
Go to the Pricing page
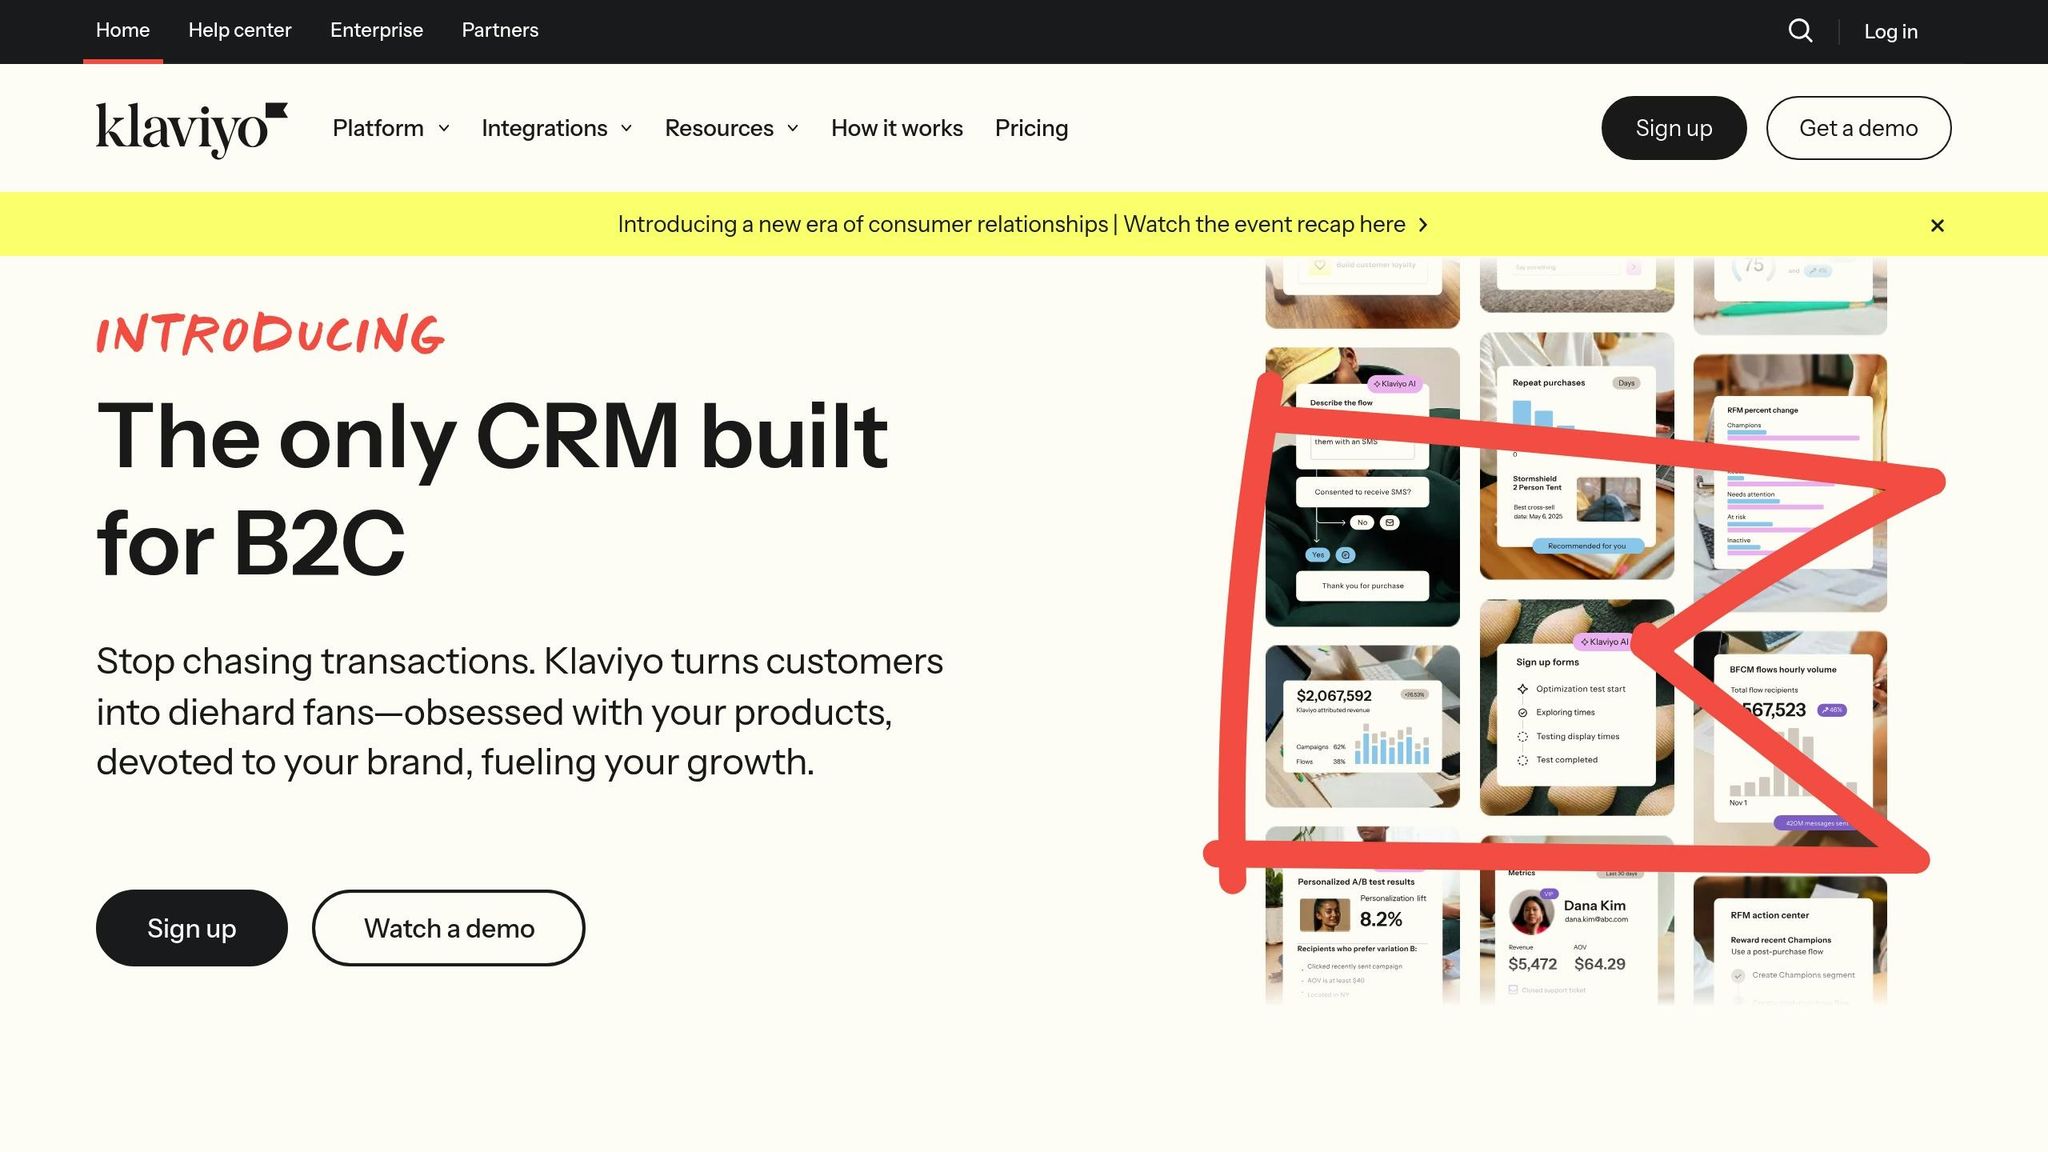coord(1031,128)
